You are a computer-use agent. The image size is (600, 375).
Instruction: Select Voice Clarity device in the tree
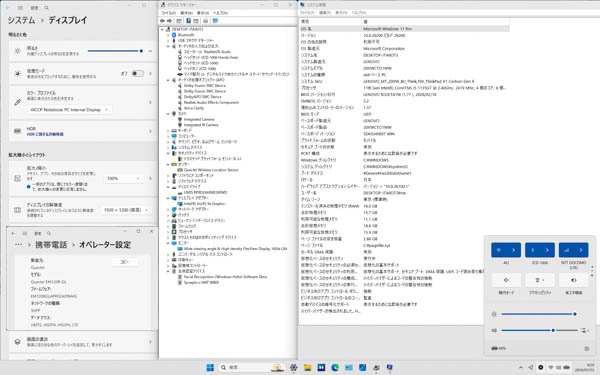pos(194,108)
